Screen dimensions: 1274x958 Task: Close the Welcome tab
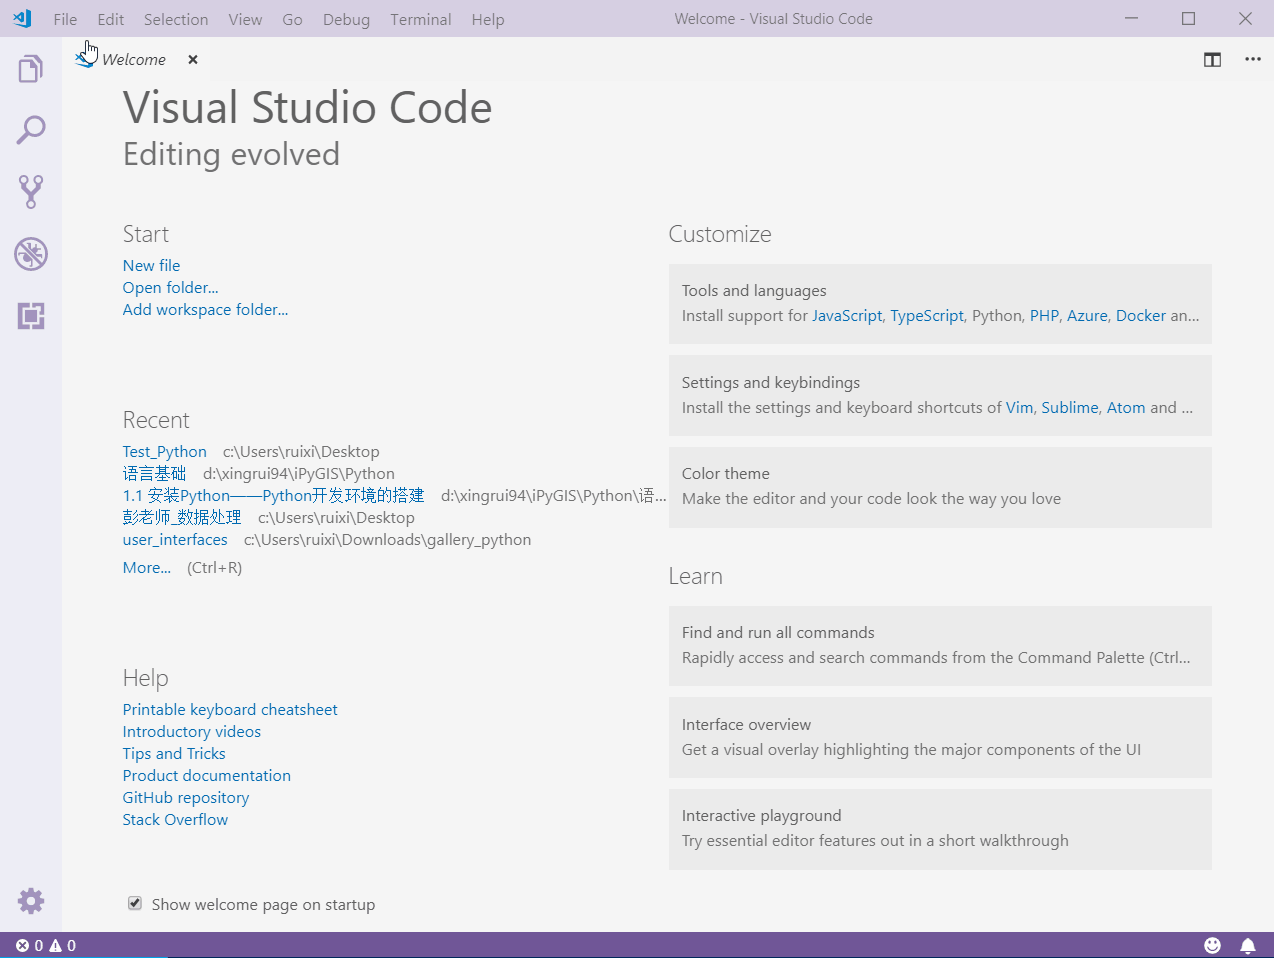[x=193, y=60]
